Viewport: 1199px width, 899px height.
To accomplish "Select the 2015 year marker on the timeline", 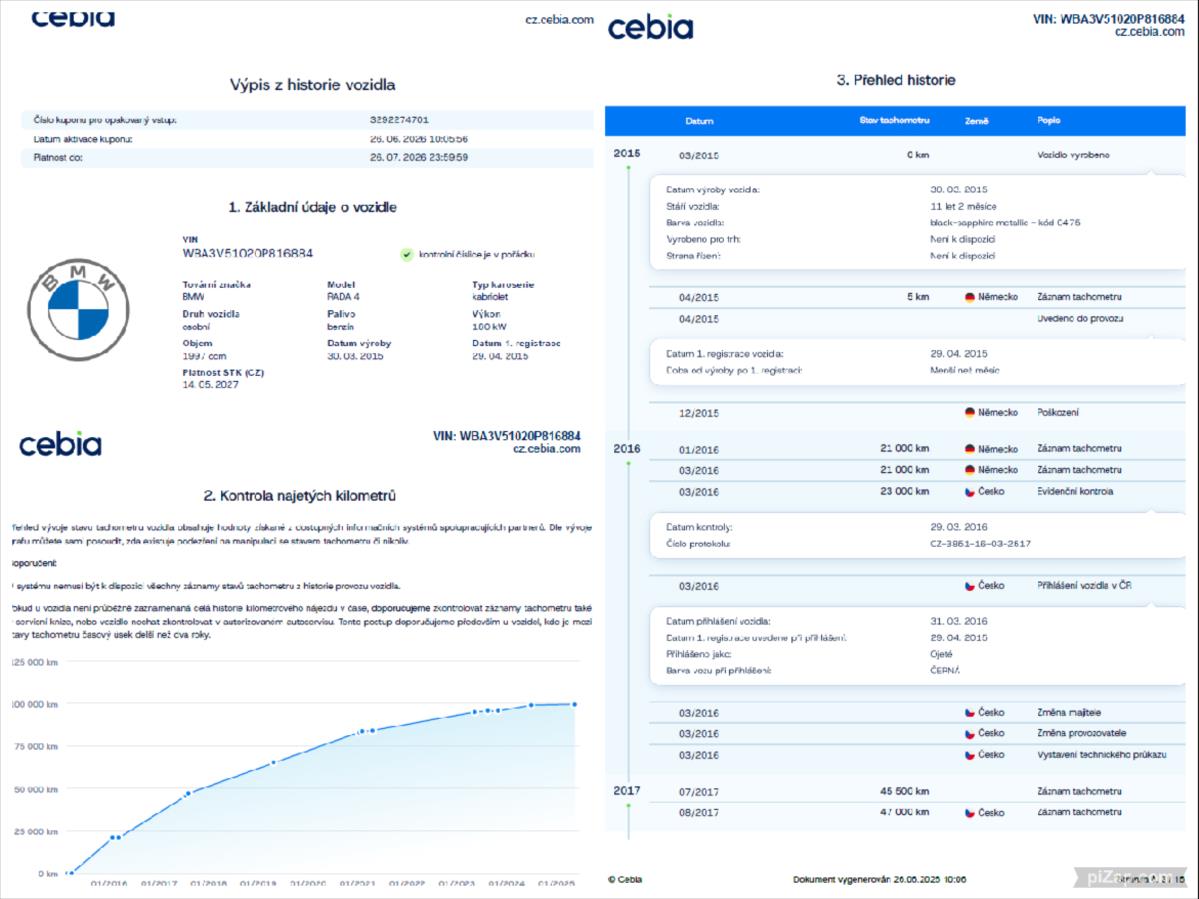I will click(x=626, y=154).
